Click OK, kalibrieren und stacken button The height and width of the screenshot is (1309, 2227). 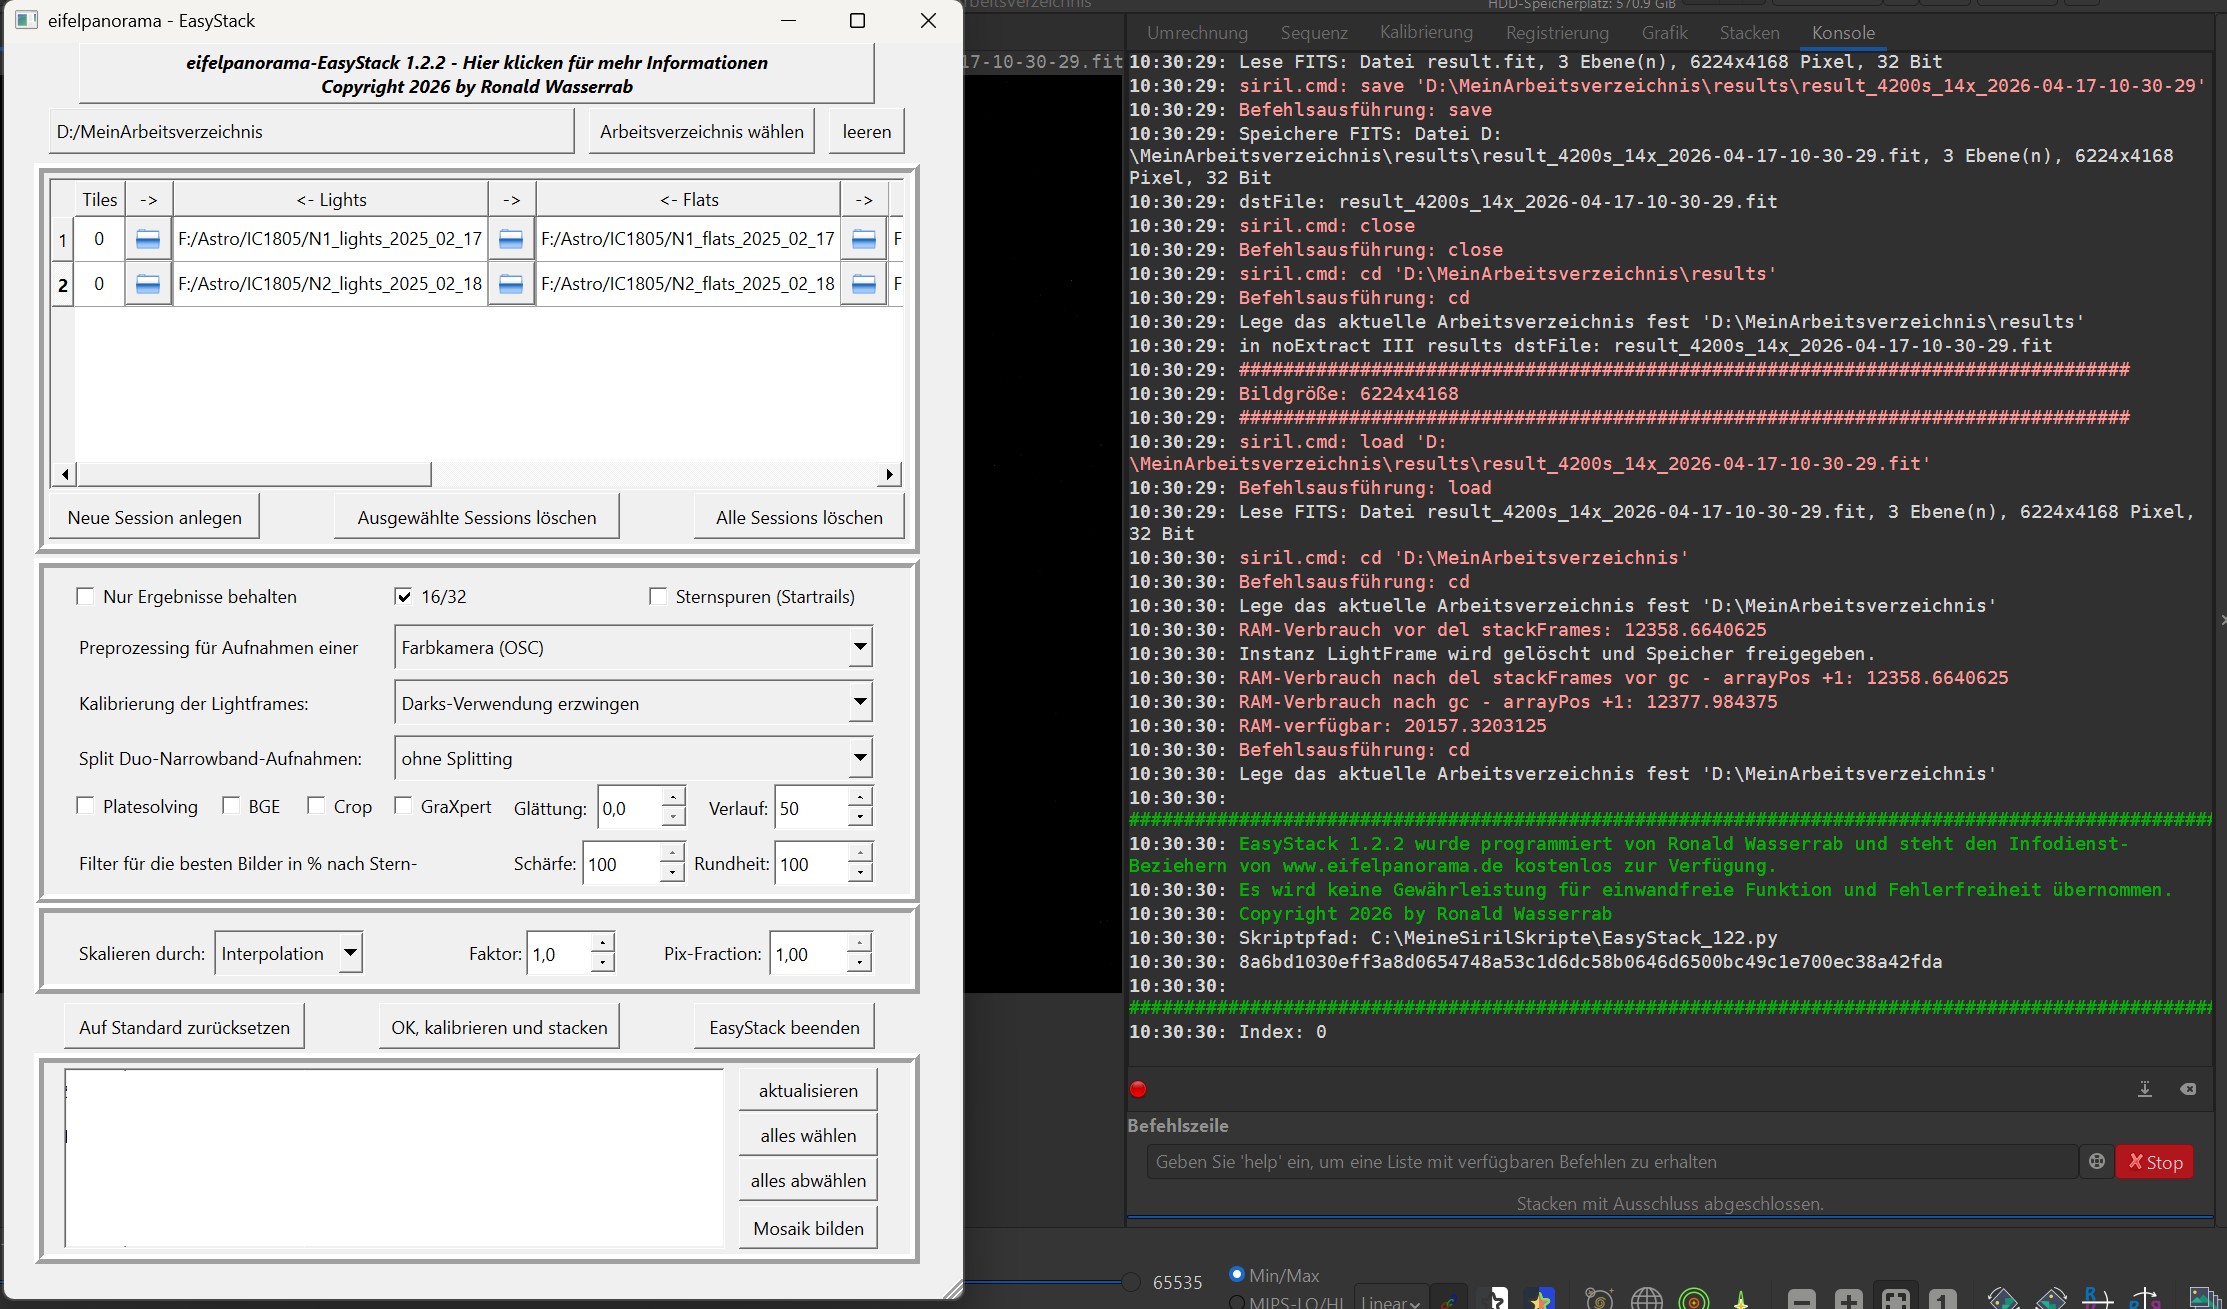pos(499,1027)
